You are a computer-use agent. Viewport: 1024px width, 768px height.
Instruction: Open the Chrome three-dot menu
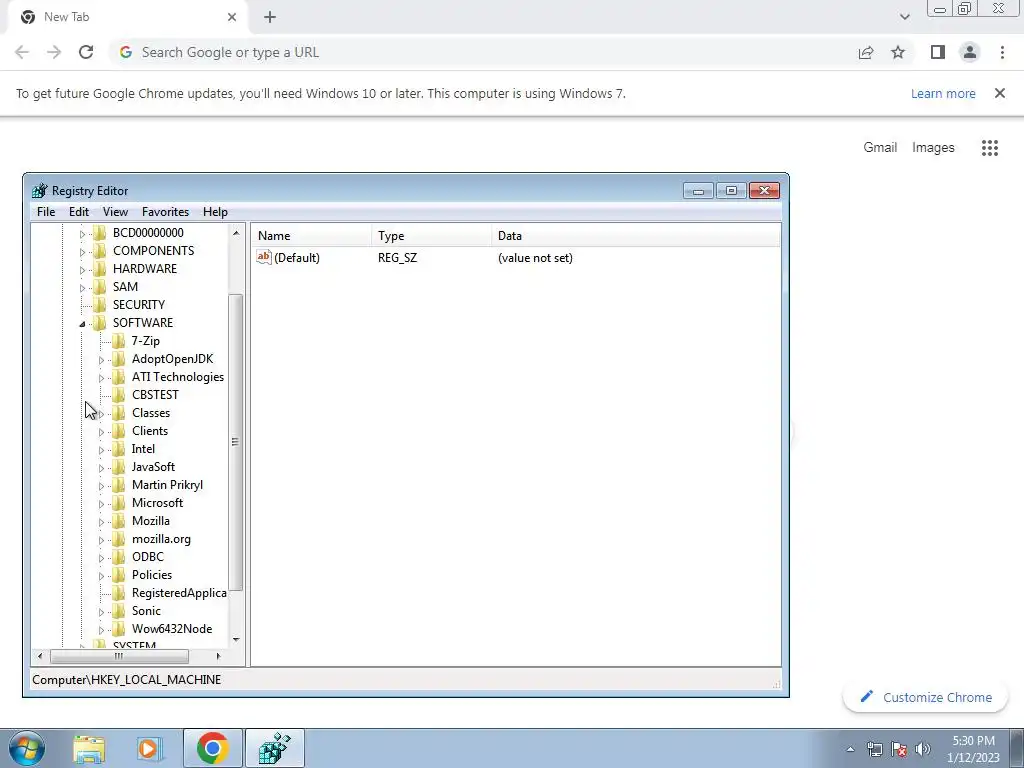(1002, 52)
